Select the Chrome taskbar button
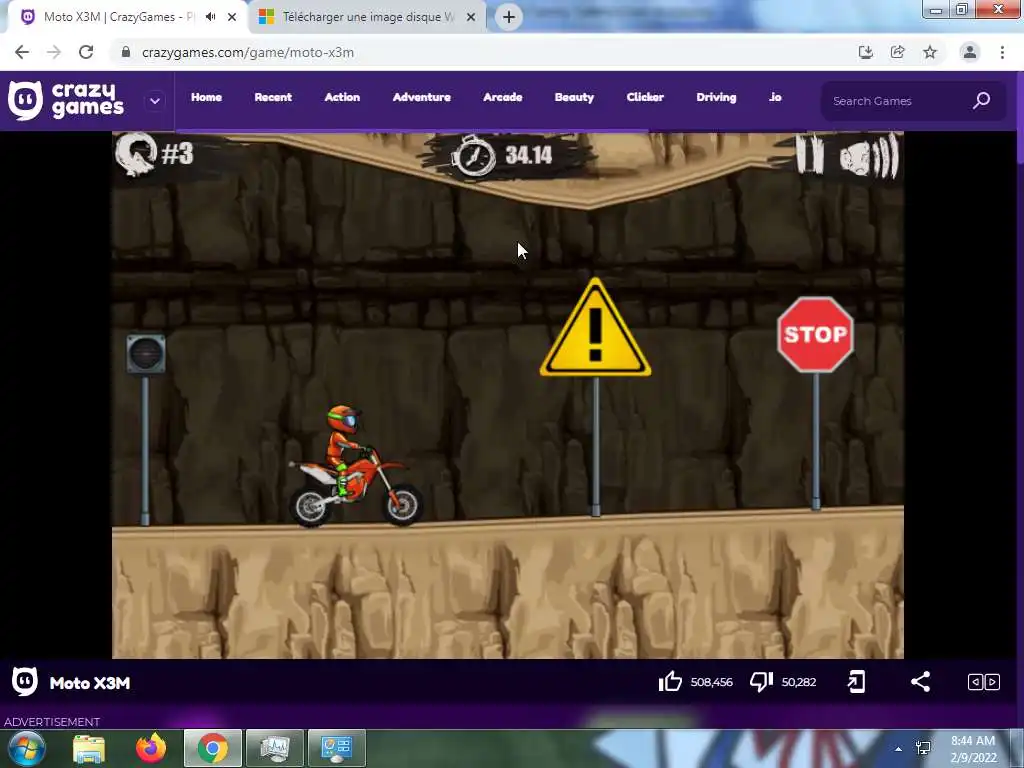 pyautogui.click(x=213, y=748)
